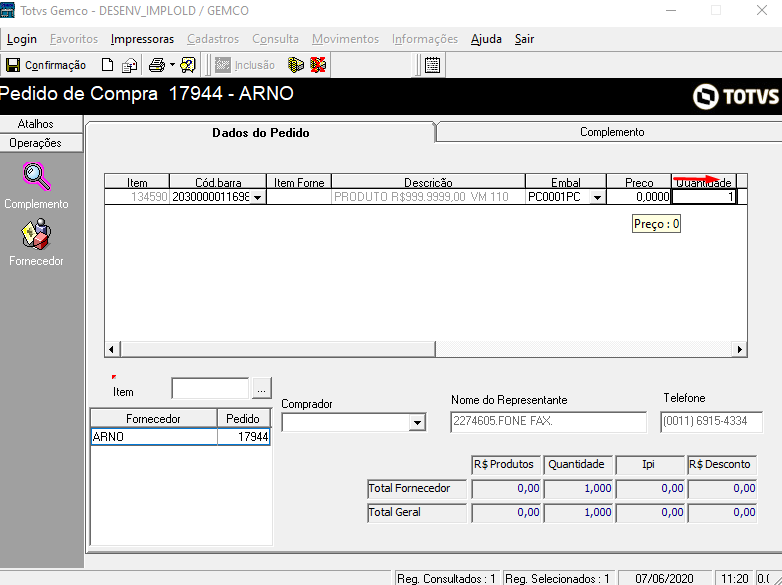The image size is (782, 585).
Task: Click Total Fornecedor Quantidade value 1,000
Action: pos(578,488)
